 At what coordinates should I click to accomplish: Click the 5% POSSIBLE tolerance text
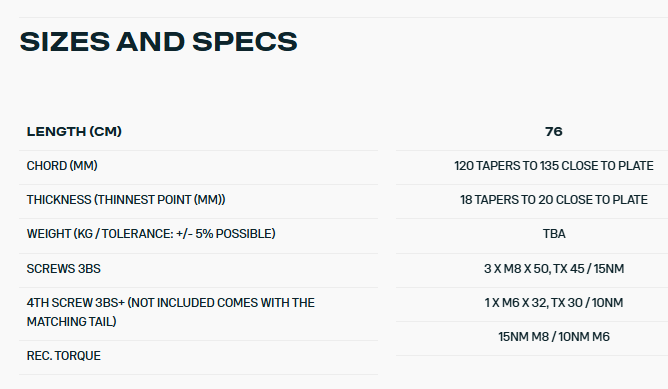coord(235,233)
